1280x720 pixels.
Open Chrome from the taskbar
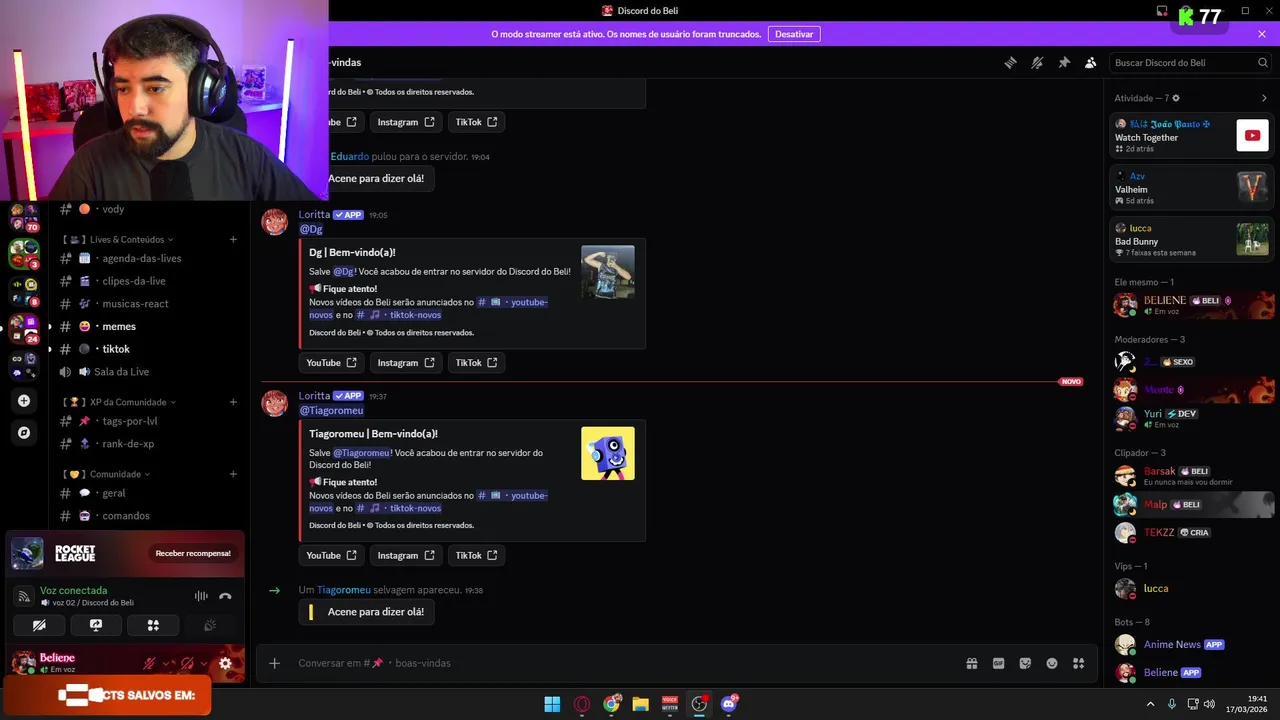tap(611, 704)
